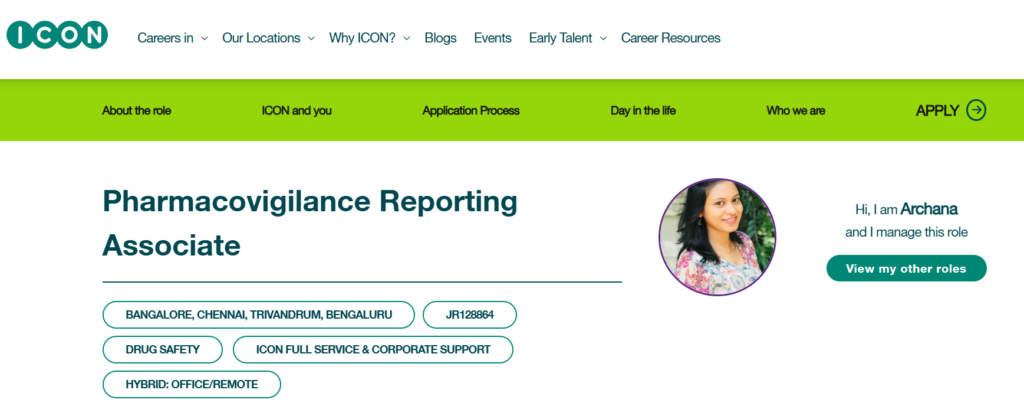Jump to Who we are section
The height and width of the screenshot is (416, 1024).
[795, 110]
